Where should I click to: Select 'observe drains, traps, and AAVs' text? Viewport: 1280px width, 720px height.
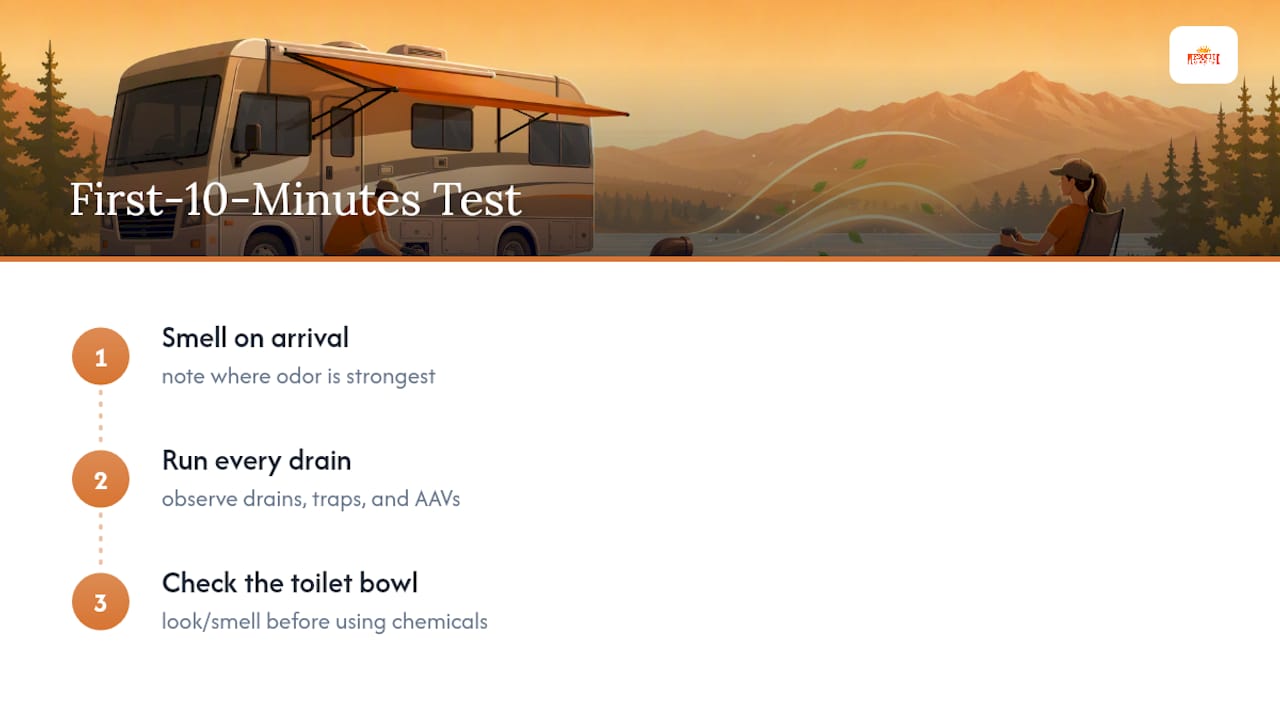point(311,499)
